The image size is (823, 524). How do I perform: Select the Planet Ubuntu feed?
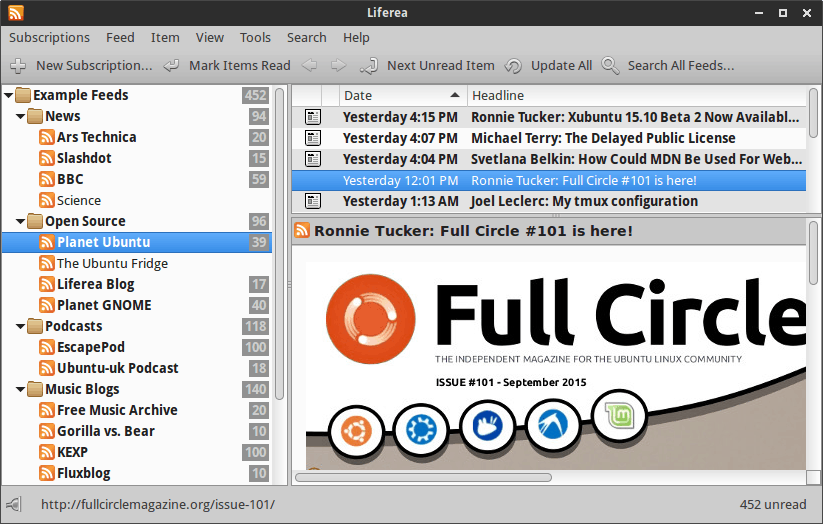pyautogui.click(x=137, y=243)
